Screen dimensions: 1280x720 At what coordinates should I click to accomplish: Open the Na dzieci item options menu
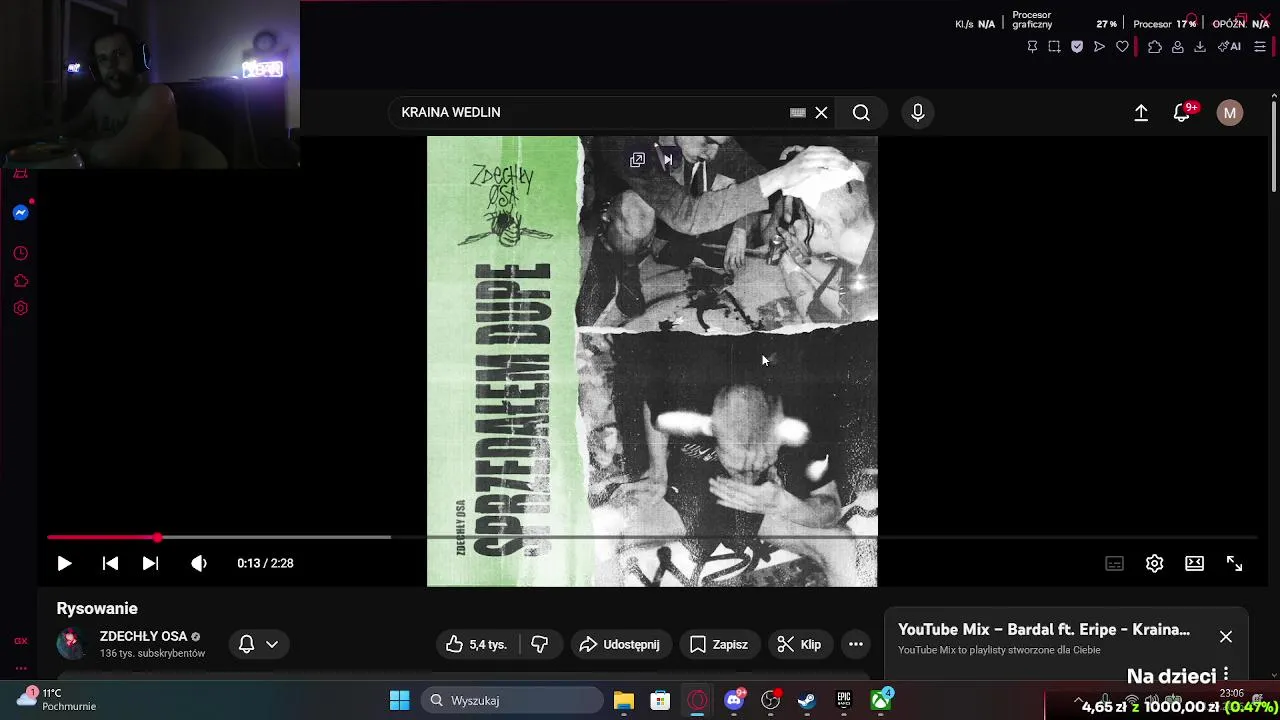click(x=1226, y=676)
